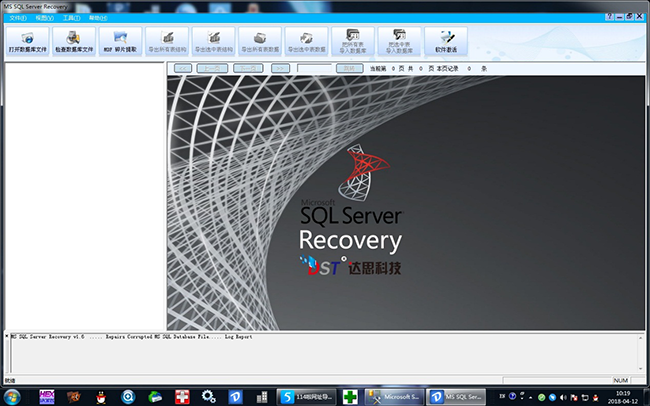The height and width of the screenshot is (406, 650).
Task: Open the clock showing 10:19
Action: coord(623,397)
